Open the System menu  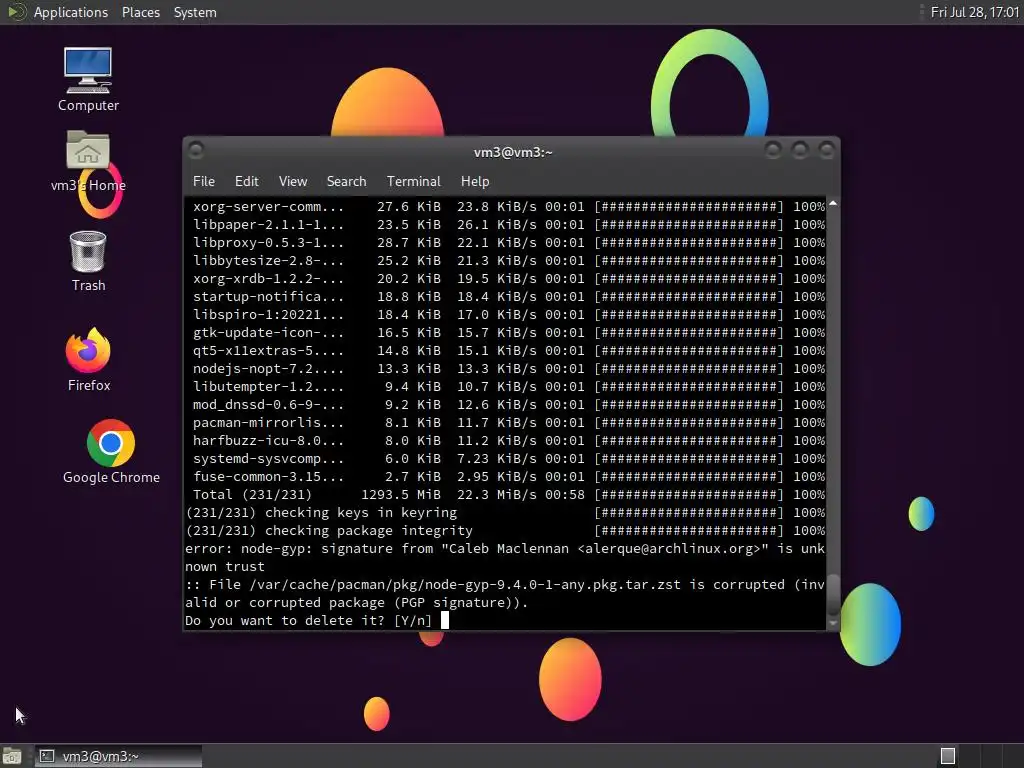coord(195,12)
